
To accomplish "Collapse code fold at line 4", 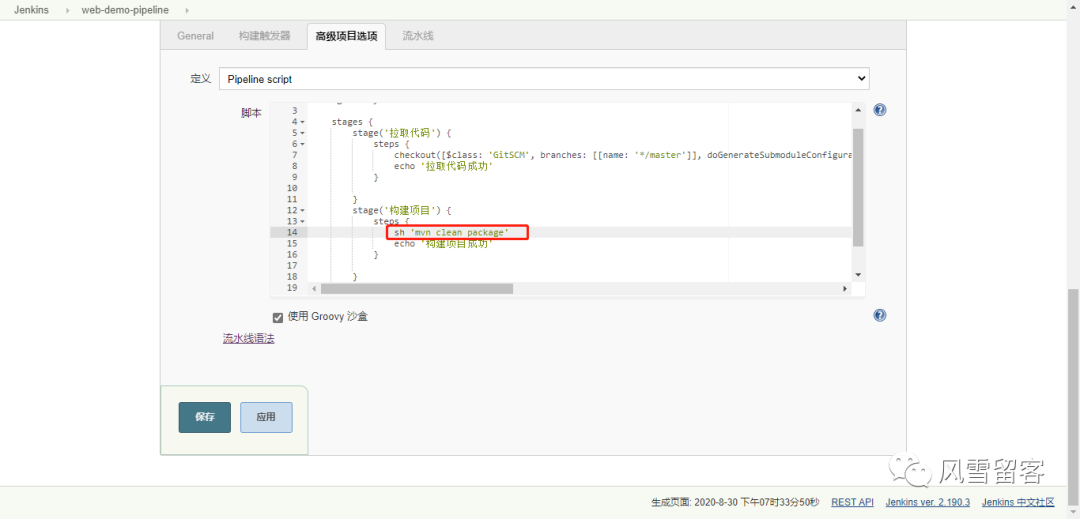I will click(x=302, y=122).
